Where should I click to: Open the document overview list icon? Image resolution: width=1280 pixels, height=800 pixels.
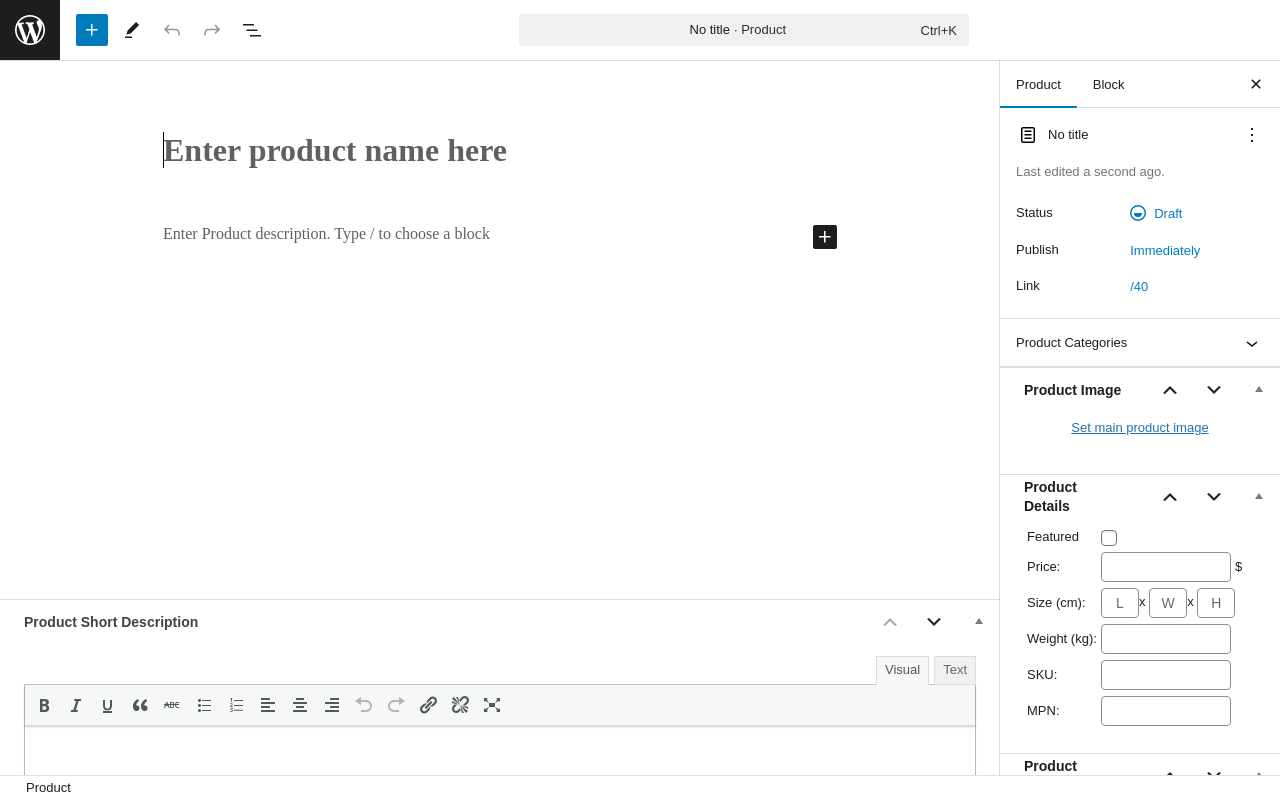[x=252, y=30]
